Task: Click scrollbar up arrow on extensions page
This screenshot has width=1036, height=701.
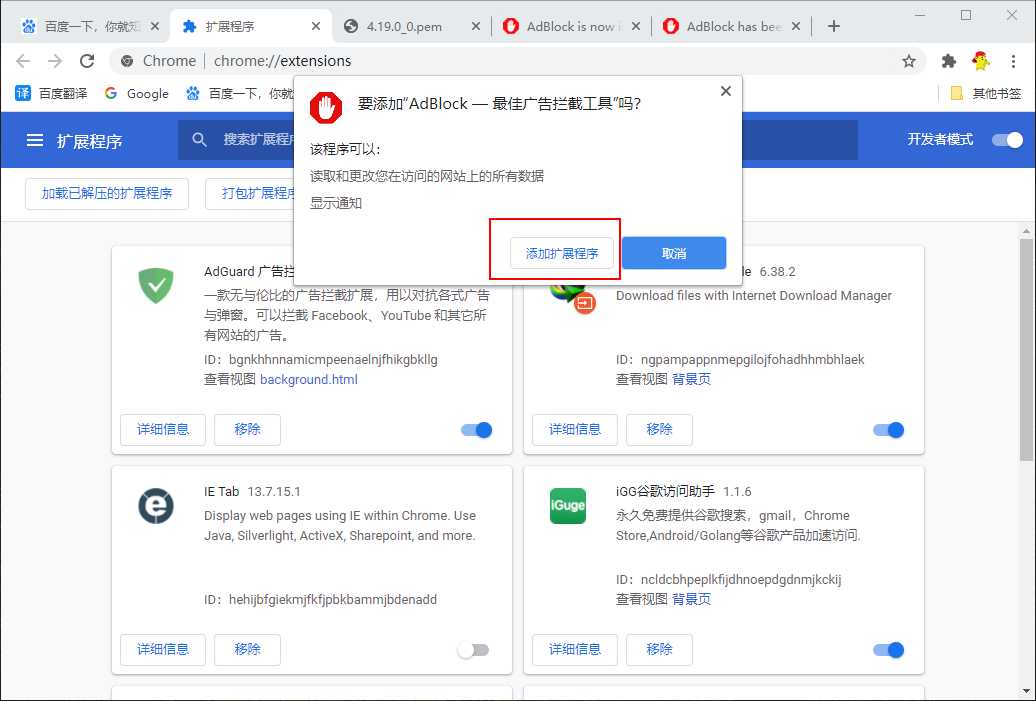Action: coord(1026,231)
